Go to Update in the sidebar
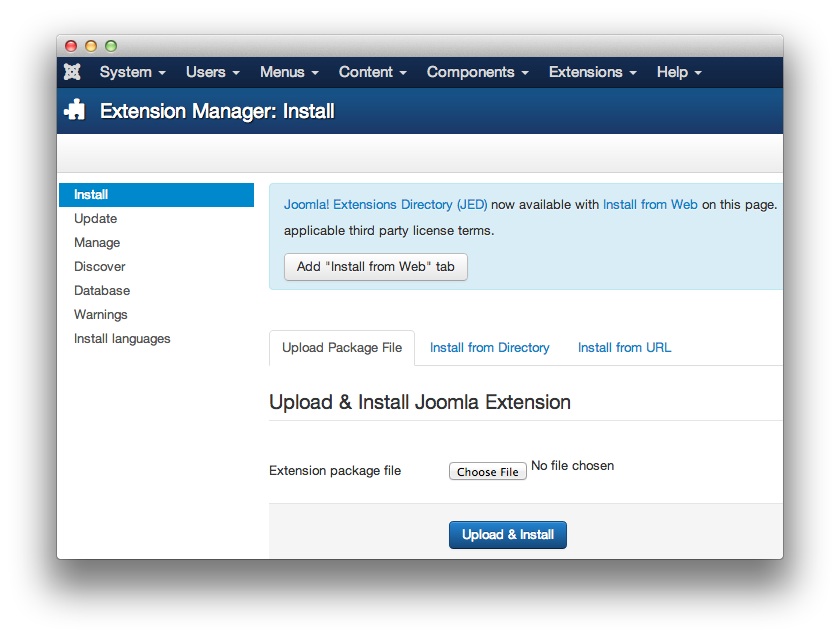Screen dimensions: 840x638 95,219
